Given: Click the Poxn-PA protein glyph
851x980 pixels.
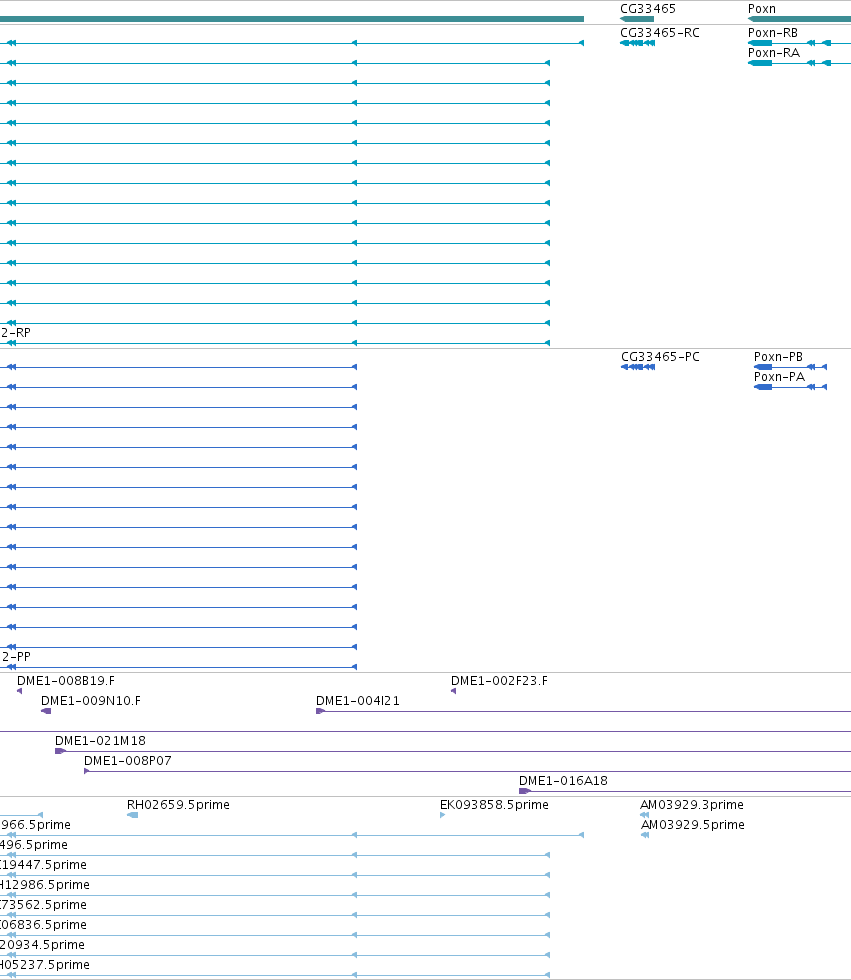Looking at the screenshot, I should [x=790, y=387].
